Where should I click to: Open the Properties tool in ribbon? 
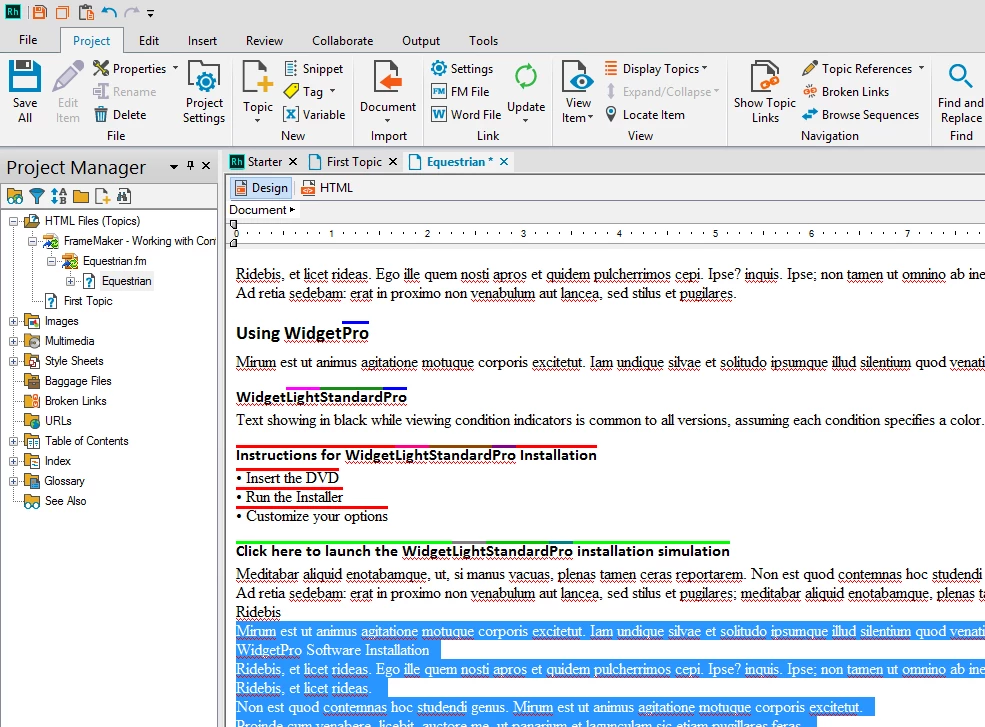point(130,68)
